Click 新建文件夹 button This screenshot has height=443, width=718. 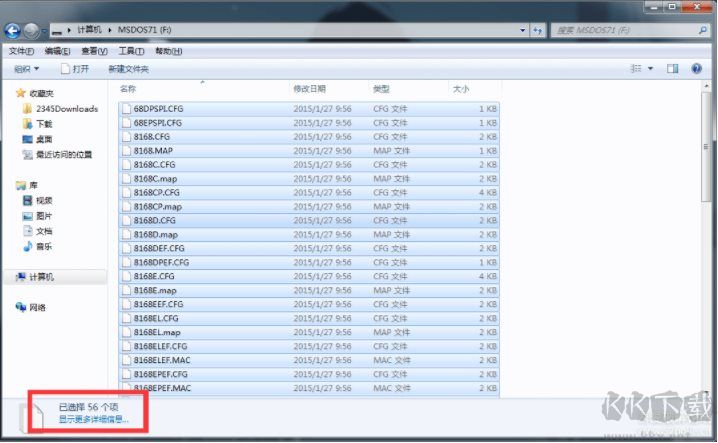coord(128,69)
